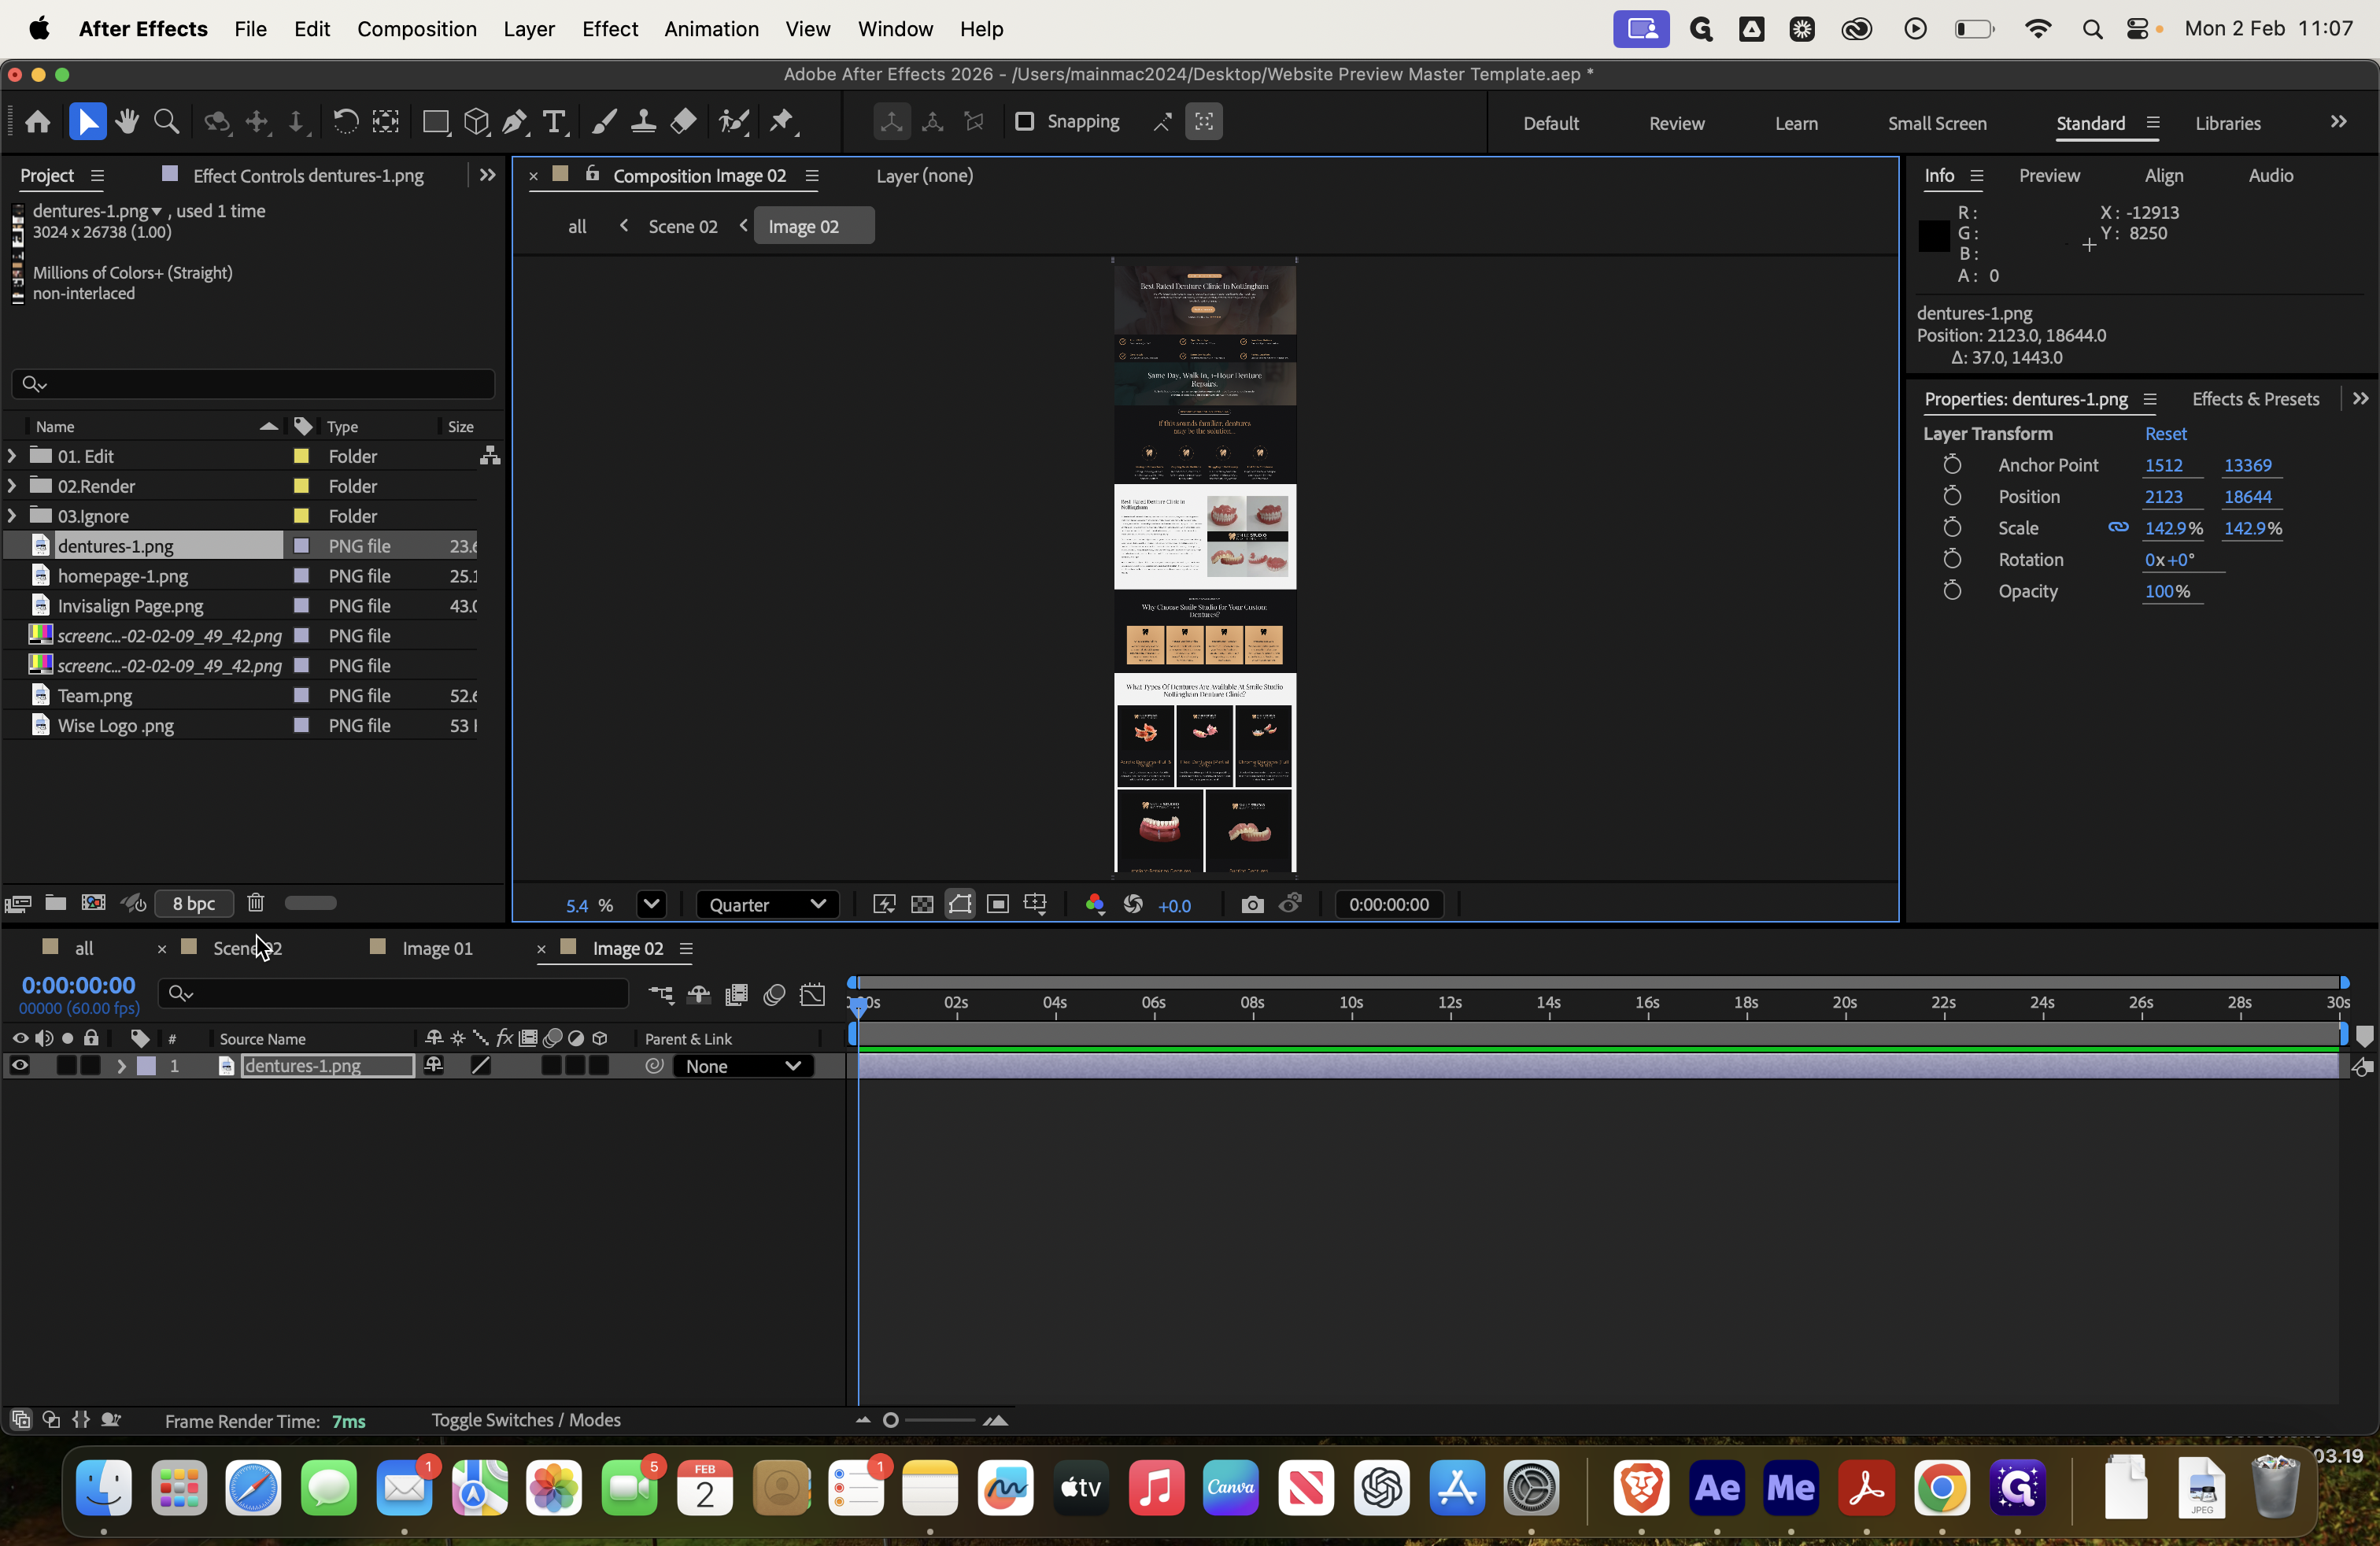Select the Rotation tool
Viewport: 2380px width, 1546px height.
click(345, 122)
